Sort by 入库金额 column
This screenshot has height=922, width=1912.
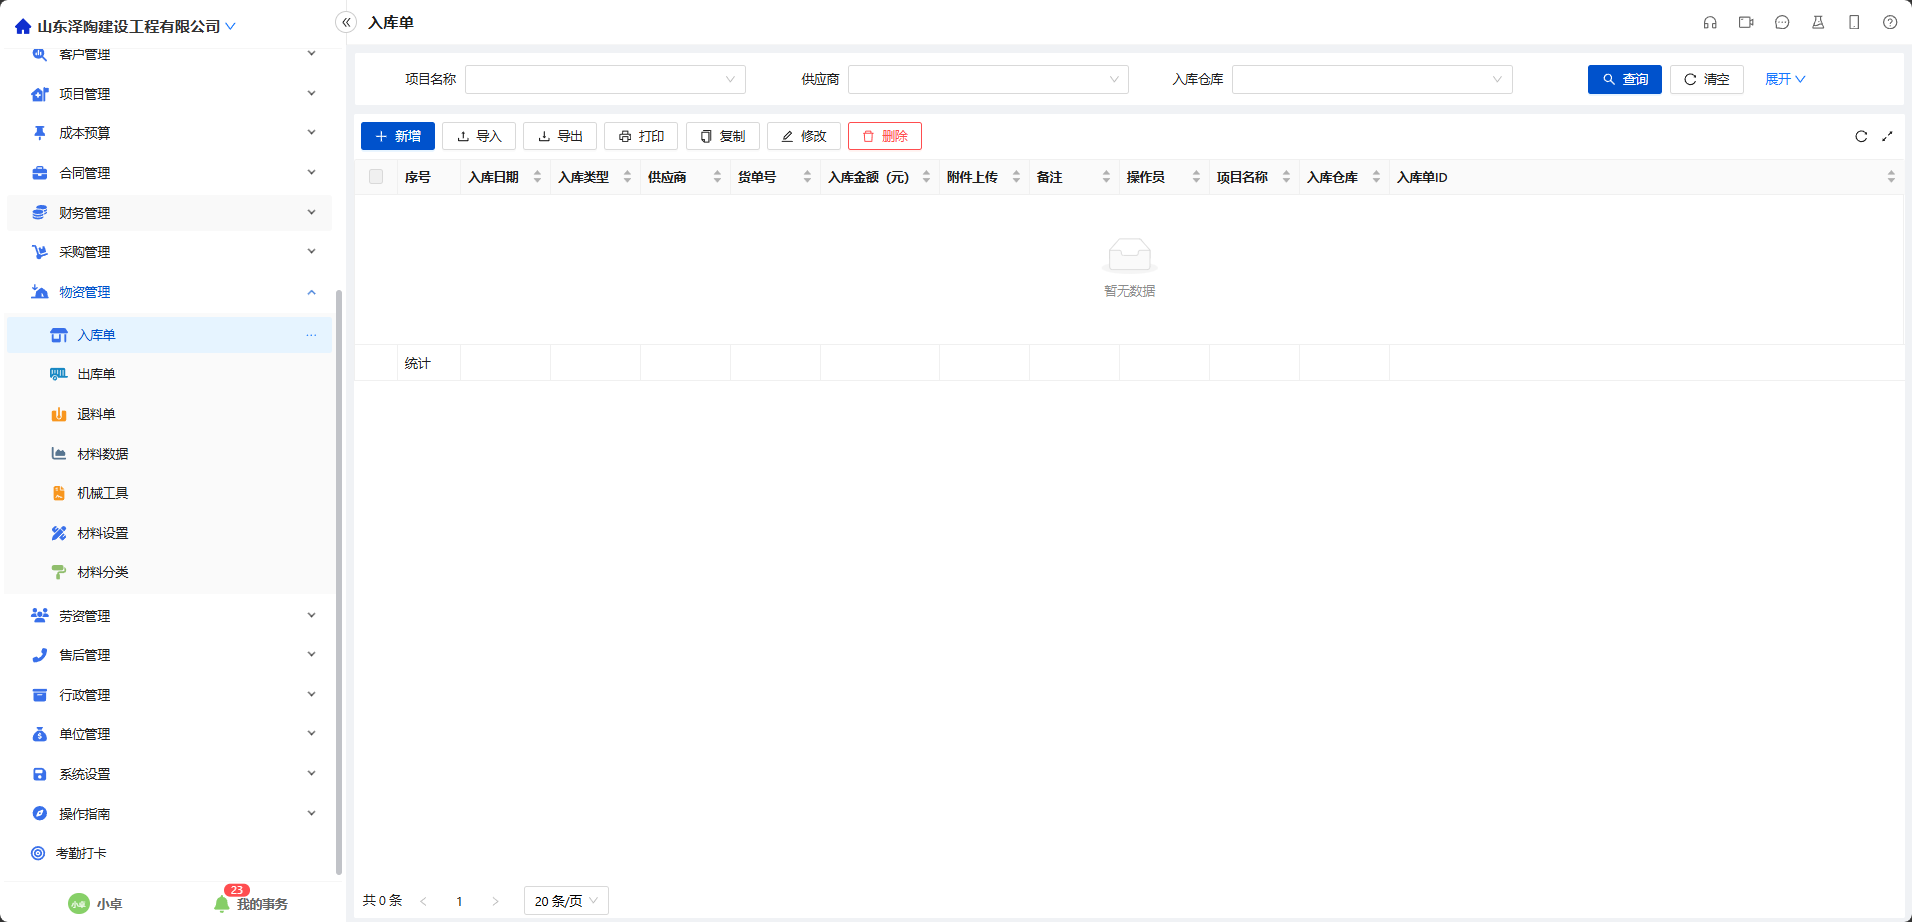point(926,177)
